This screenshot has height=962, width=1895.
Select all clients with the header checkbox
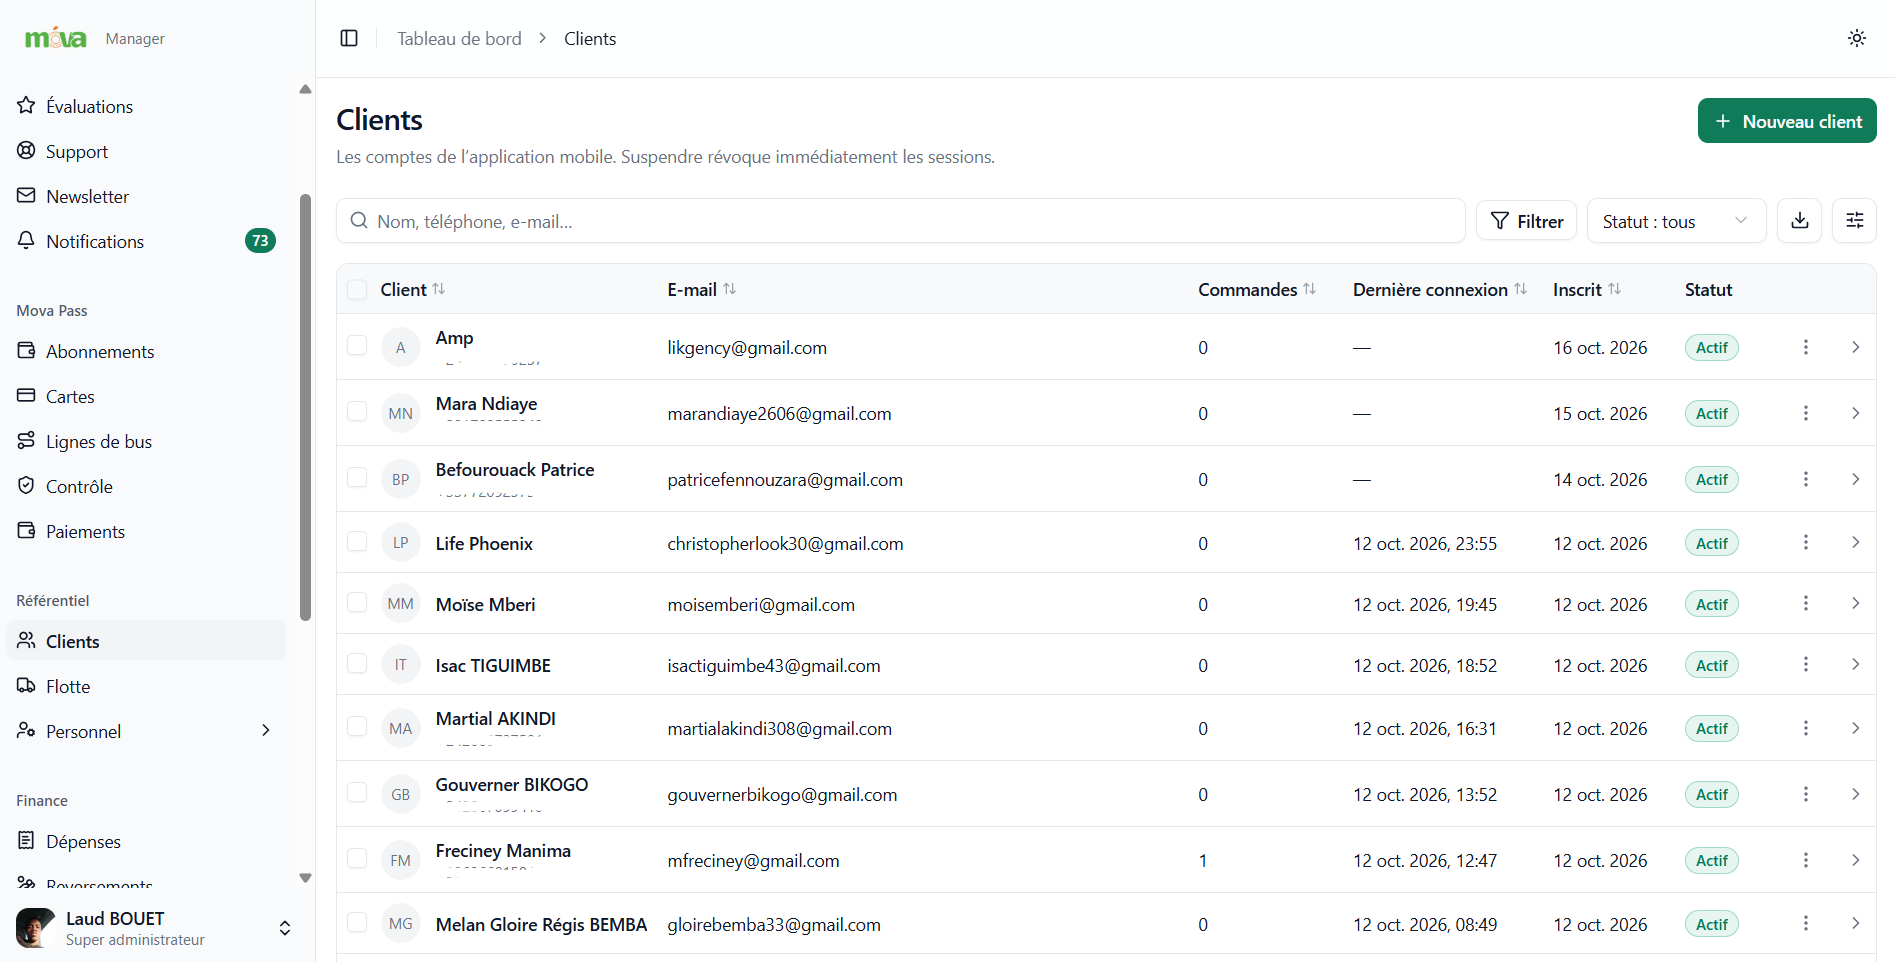(x=357, y=289)
